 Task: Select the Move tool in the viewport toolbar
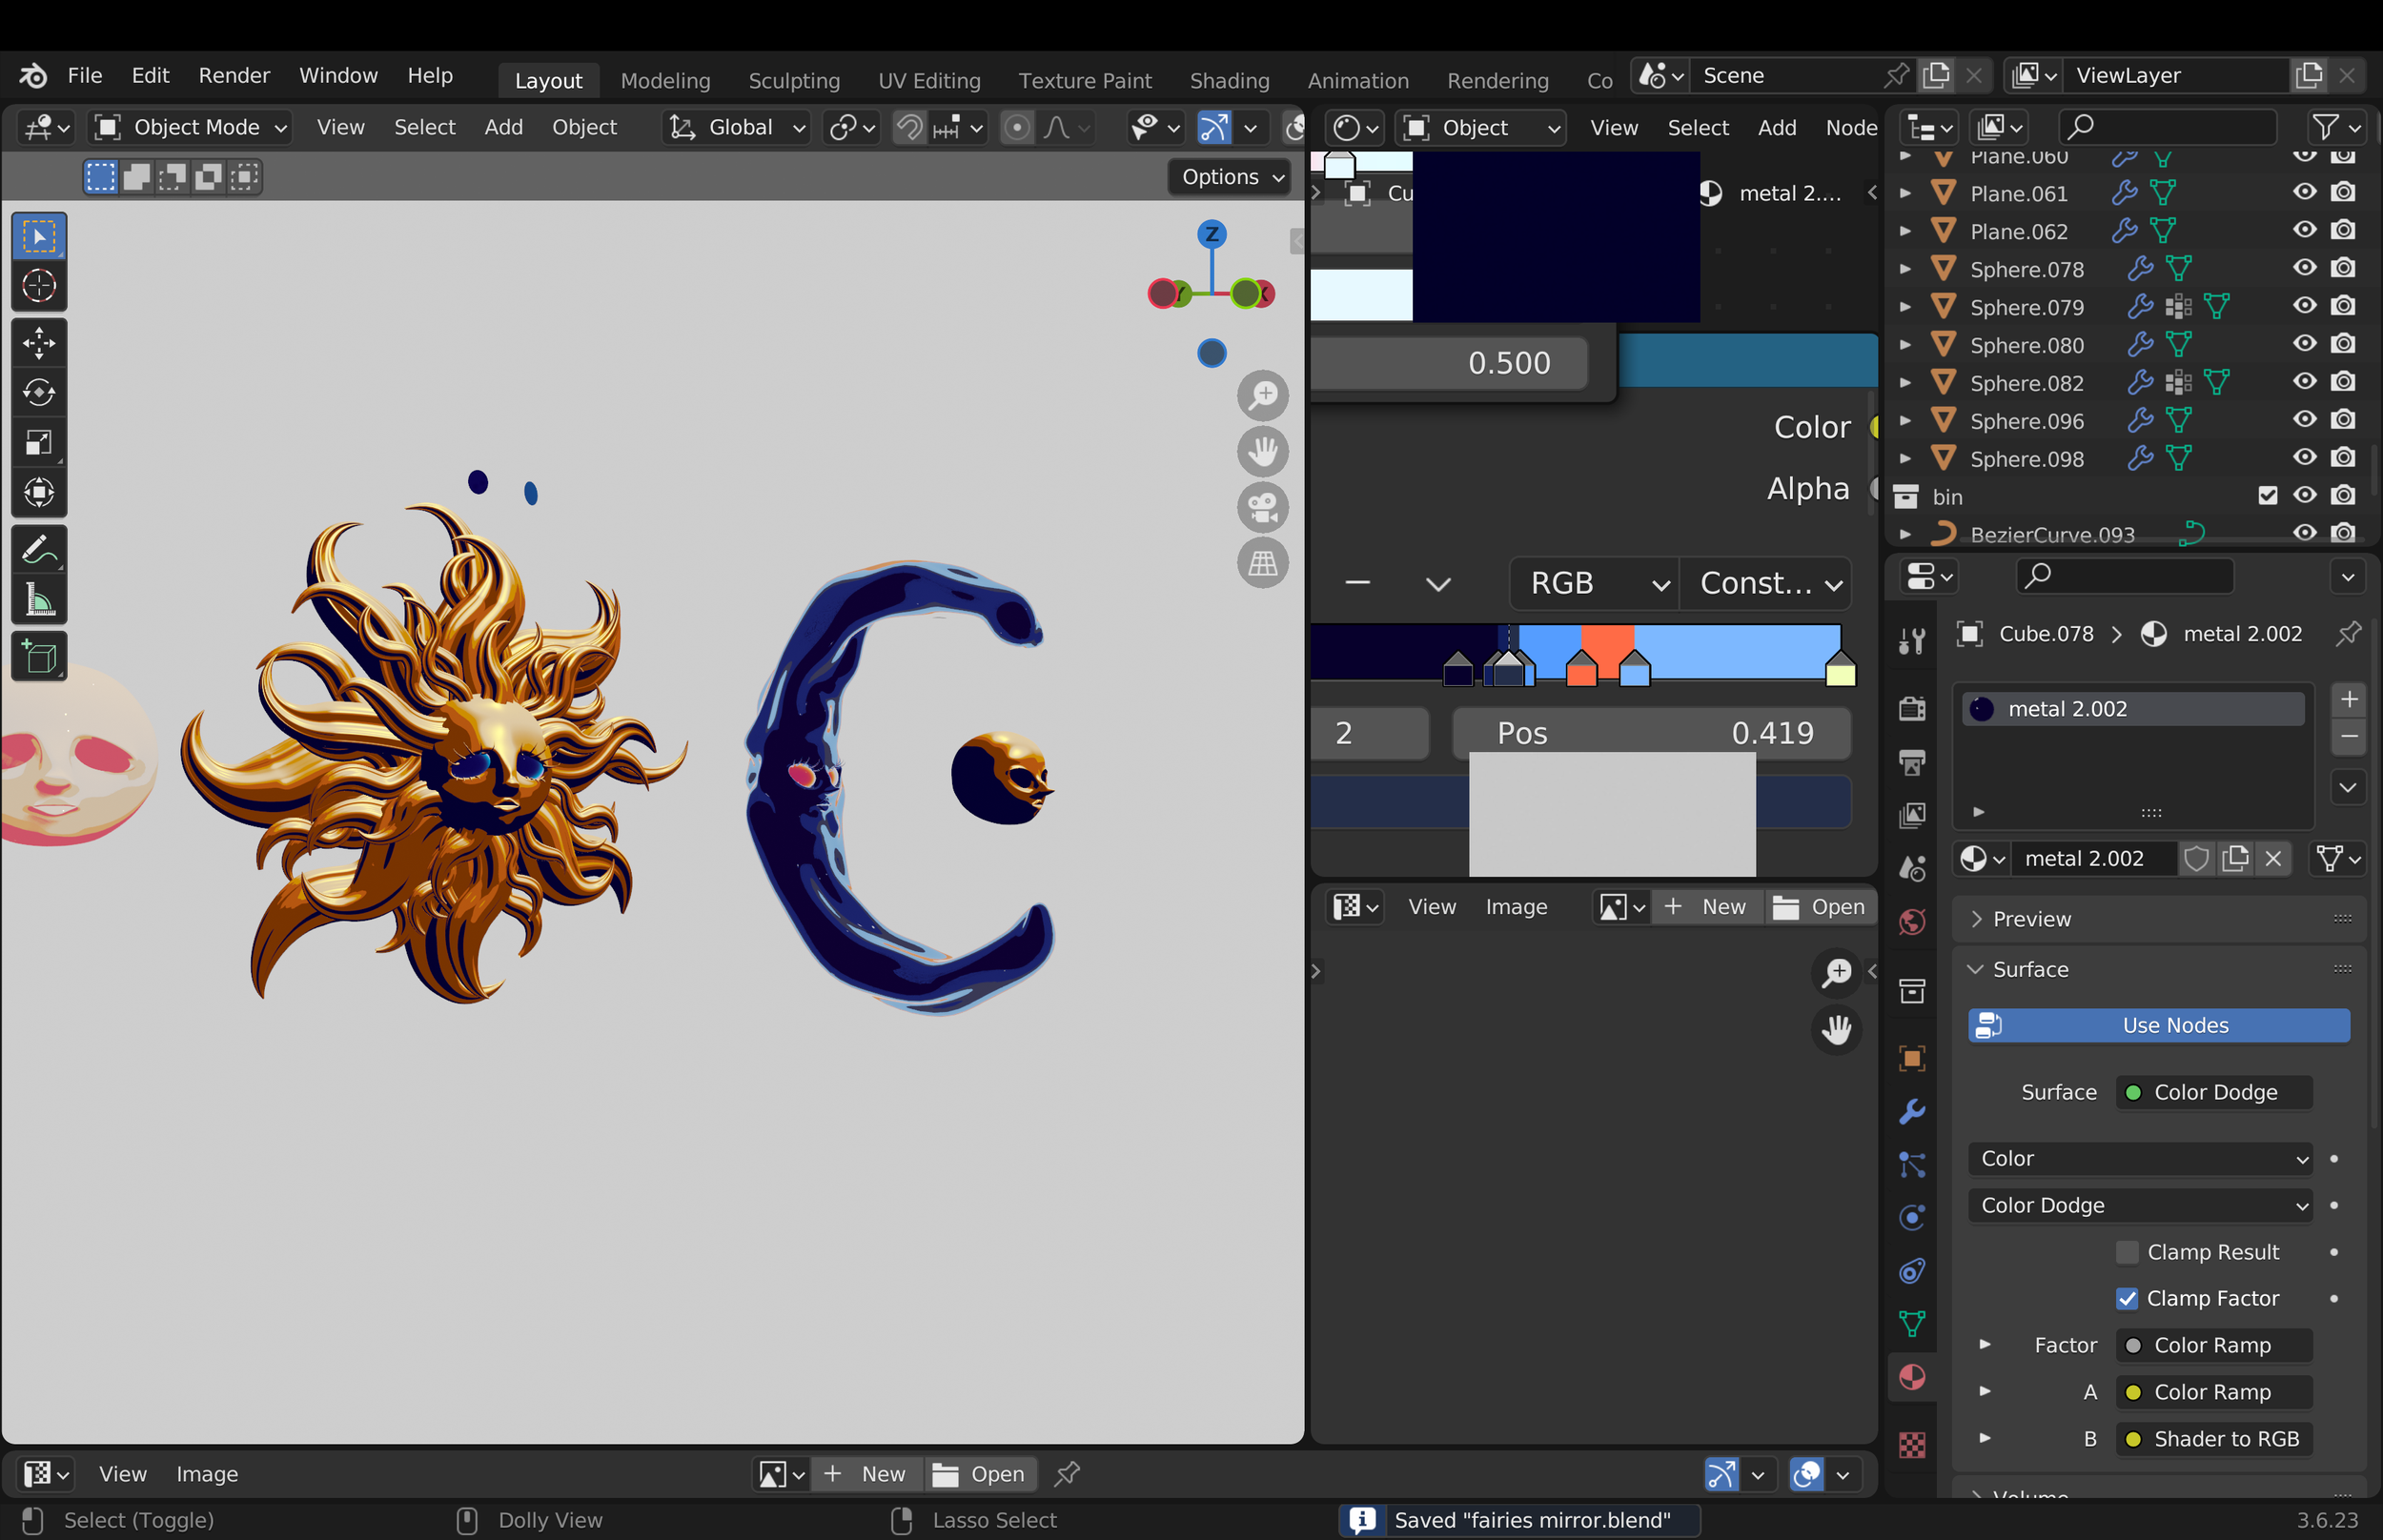[39, 343]
